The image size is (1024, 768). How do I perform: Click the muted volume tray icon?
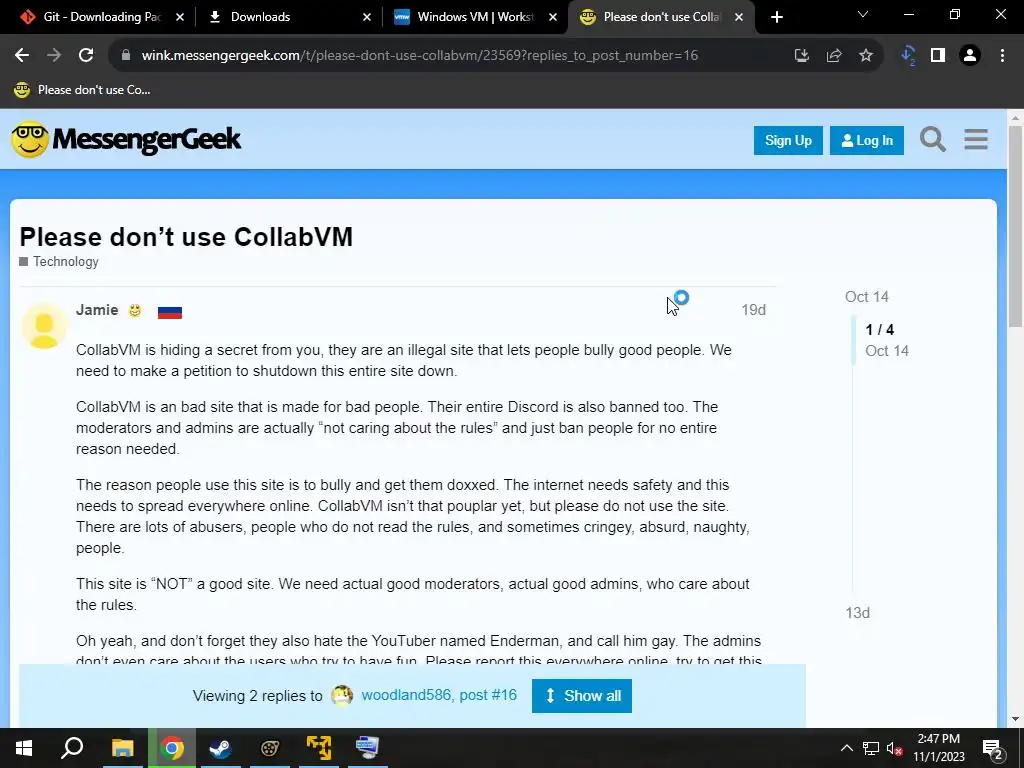(895, 748)
